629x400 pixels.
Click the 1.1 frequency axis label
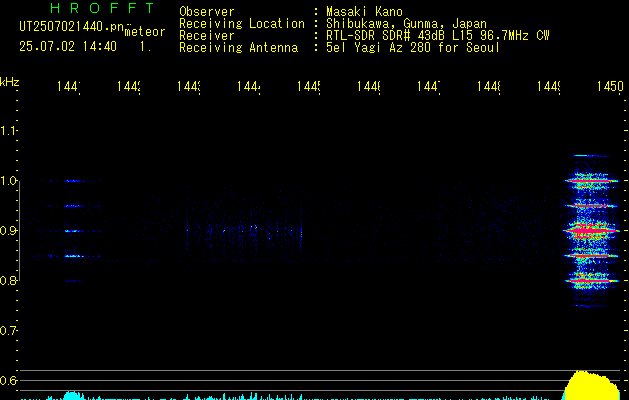pos(8,131)
